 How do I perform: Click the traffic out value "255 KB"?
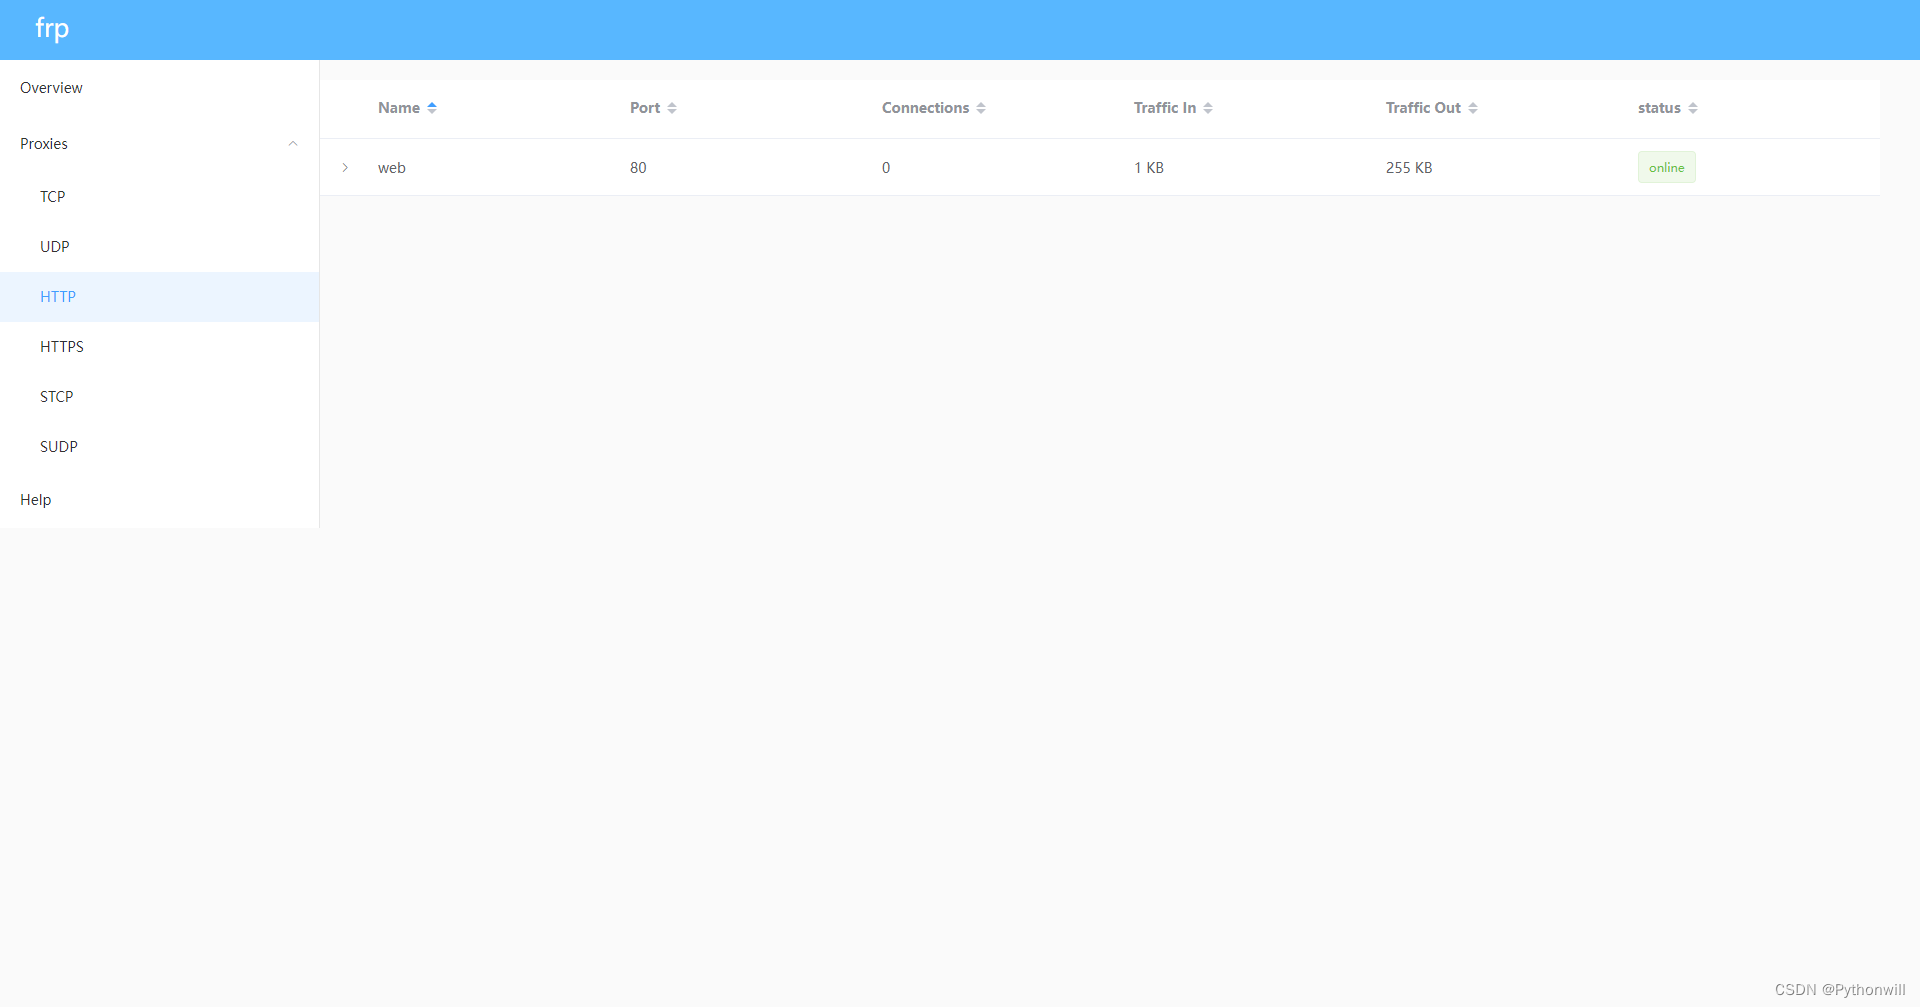[x=1409, y=168]
